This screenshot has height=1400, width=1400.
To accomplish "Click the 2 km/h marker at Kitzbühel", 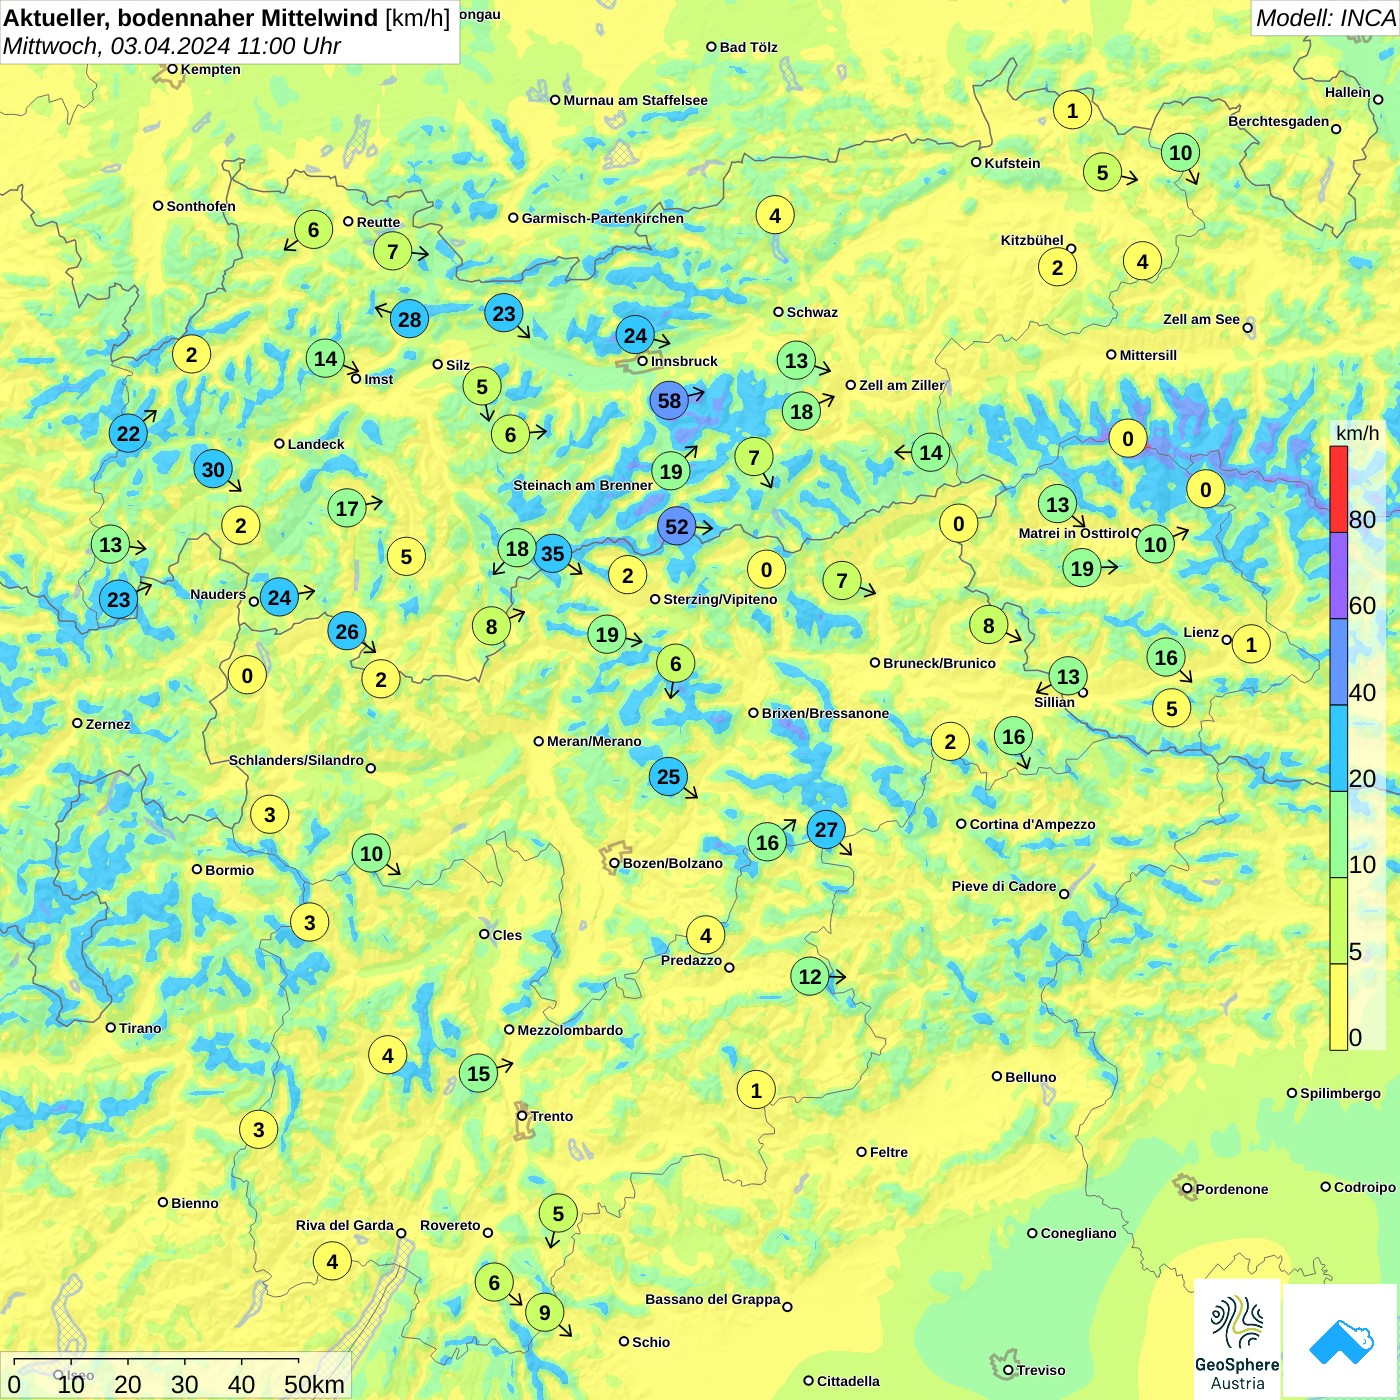I will coord(1057,267).
